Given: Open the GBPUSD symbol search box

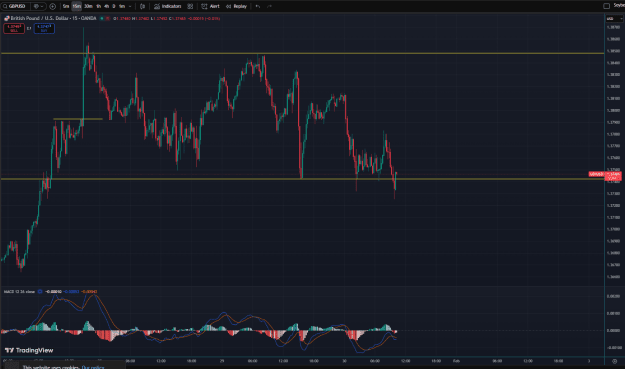Looking at the screenshot, I should [x=16, y=6].
